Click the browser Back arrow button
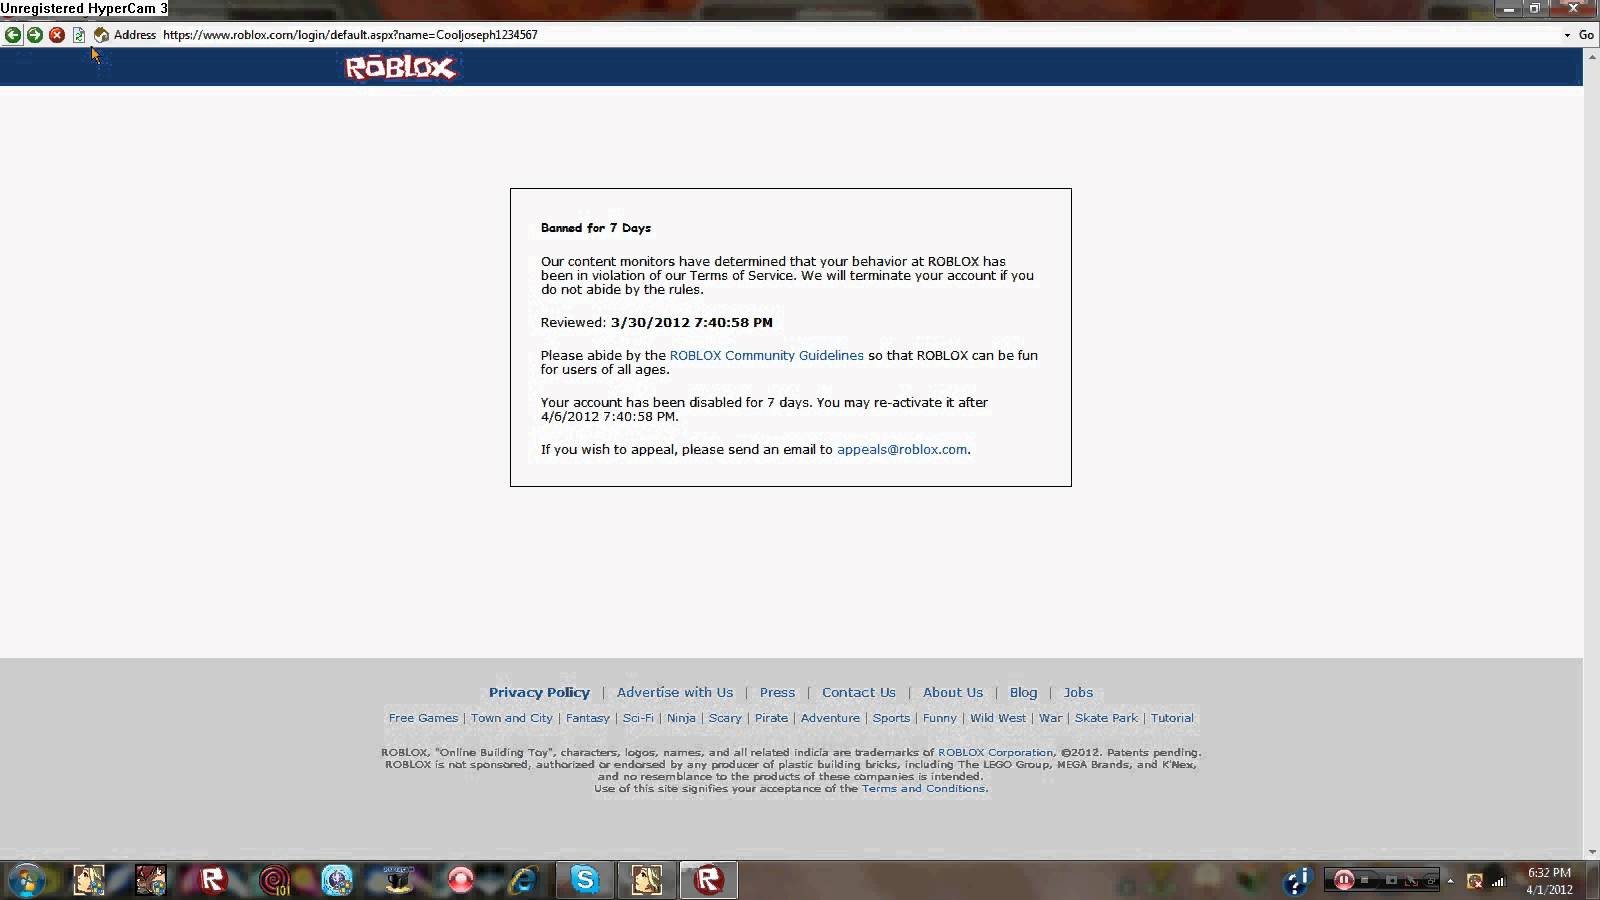The width and height of the screenshot is (1600, 900). 13,35
